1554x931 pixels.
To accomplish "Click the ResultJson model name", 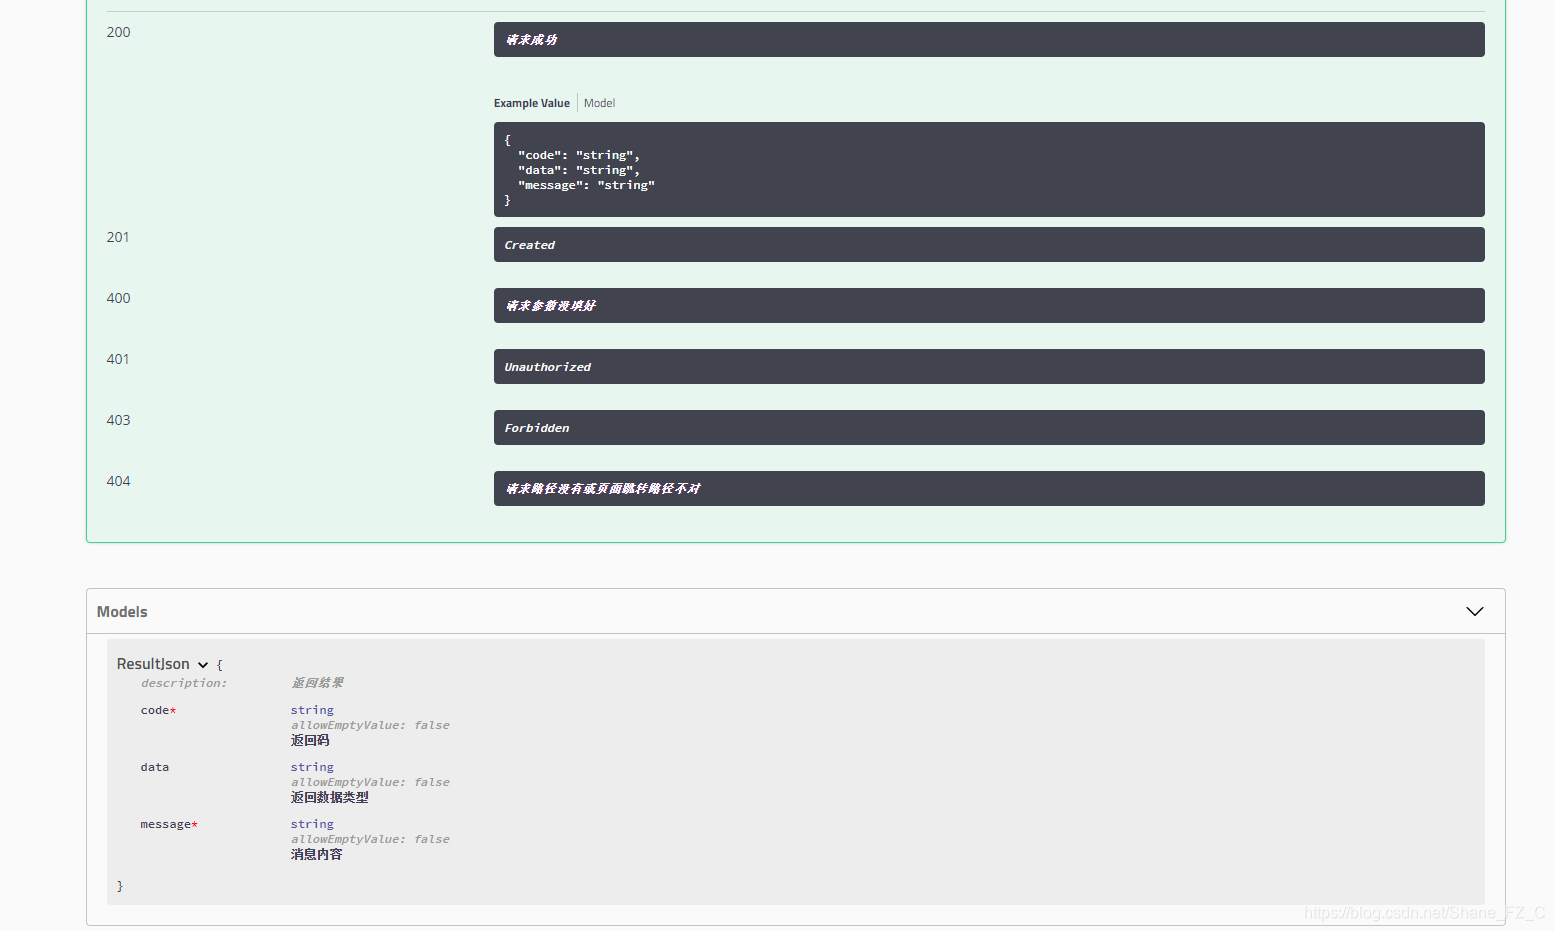I will point(153,664).
